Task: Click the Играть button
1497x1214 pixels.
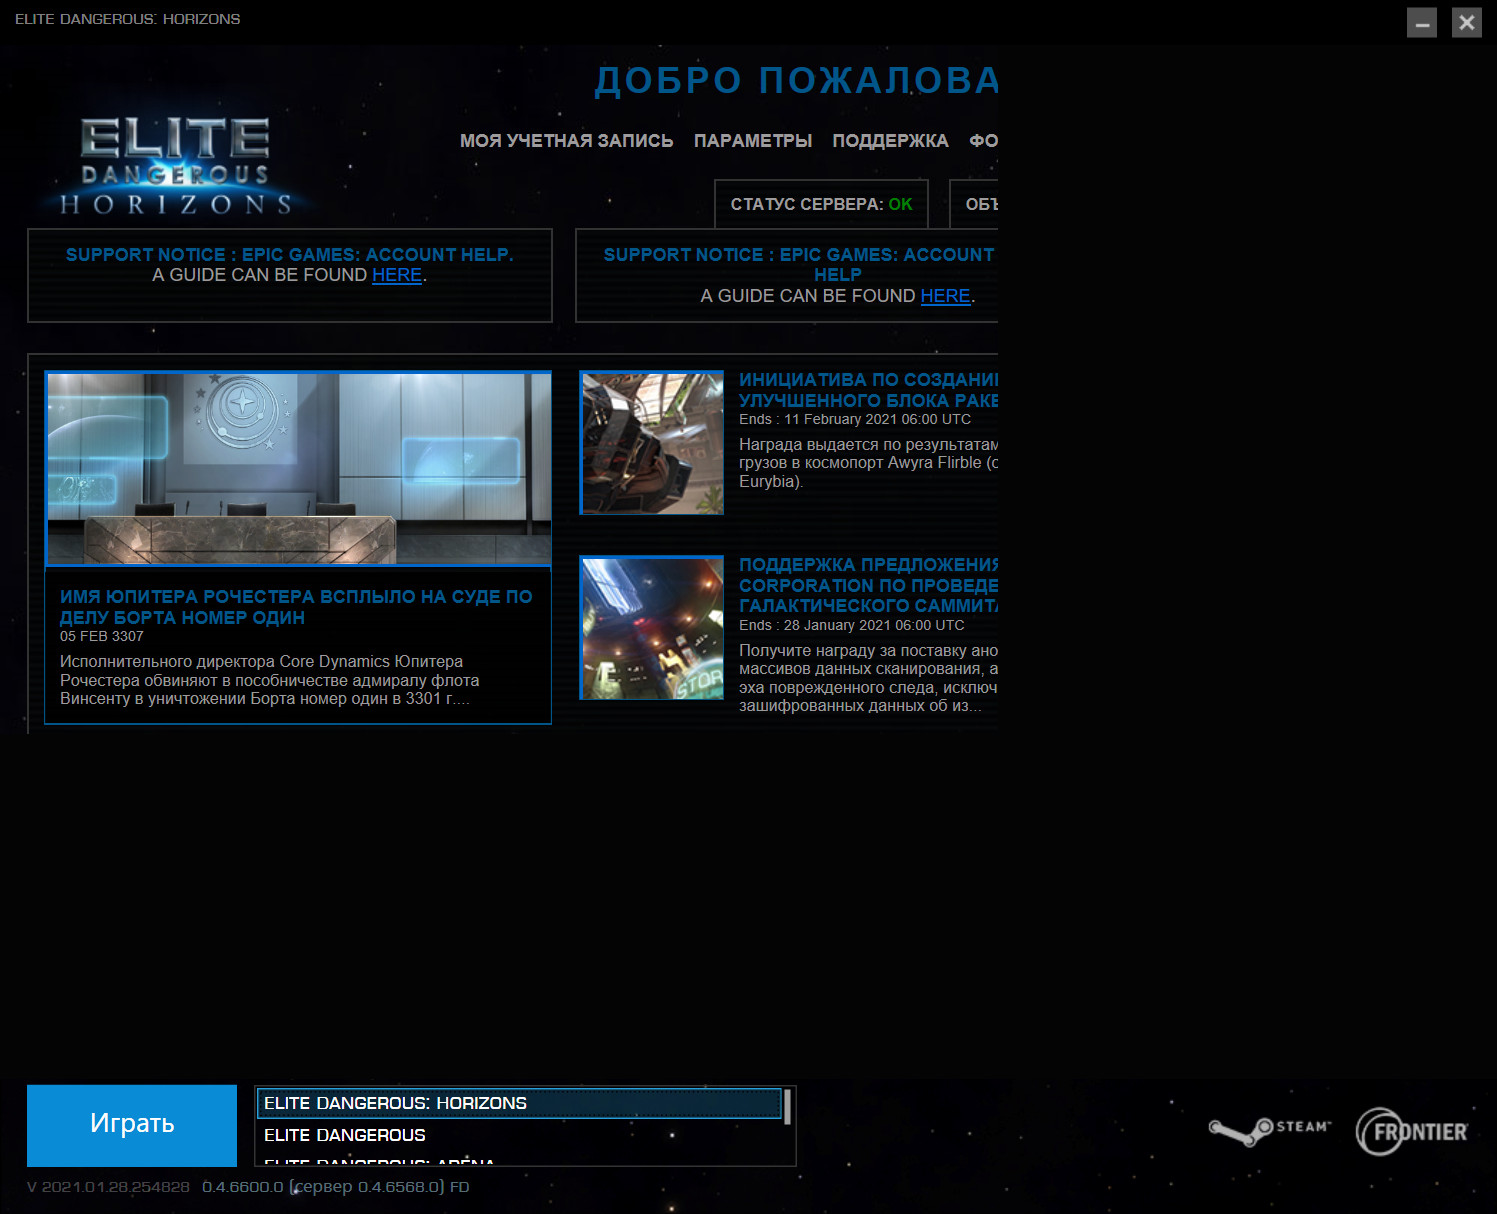Action: [132, 1125]
